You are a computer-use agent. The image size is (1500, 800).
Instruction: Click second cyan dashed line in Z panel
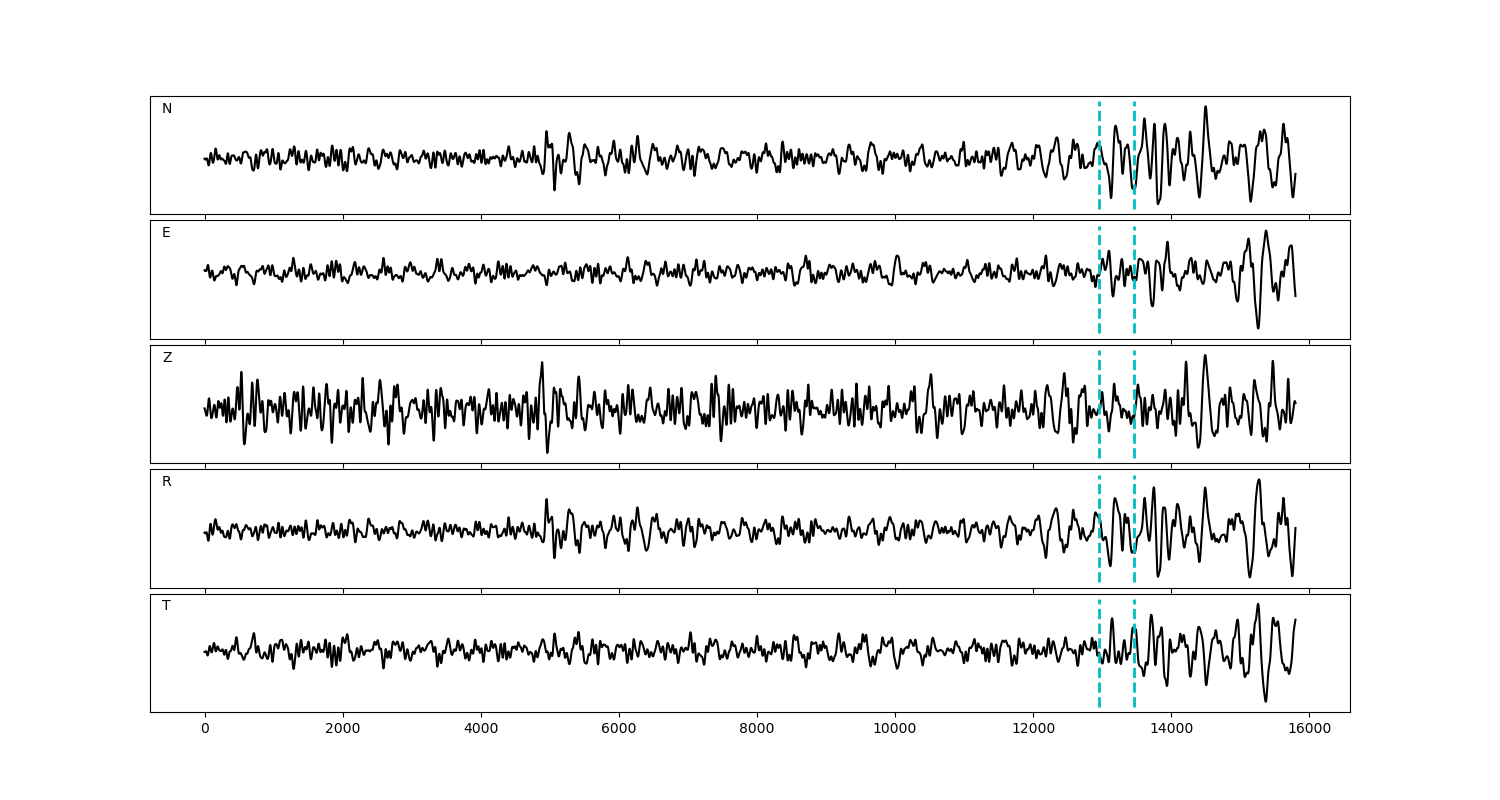point(1134,440)
